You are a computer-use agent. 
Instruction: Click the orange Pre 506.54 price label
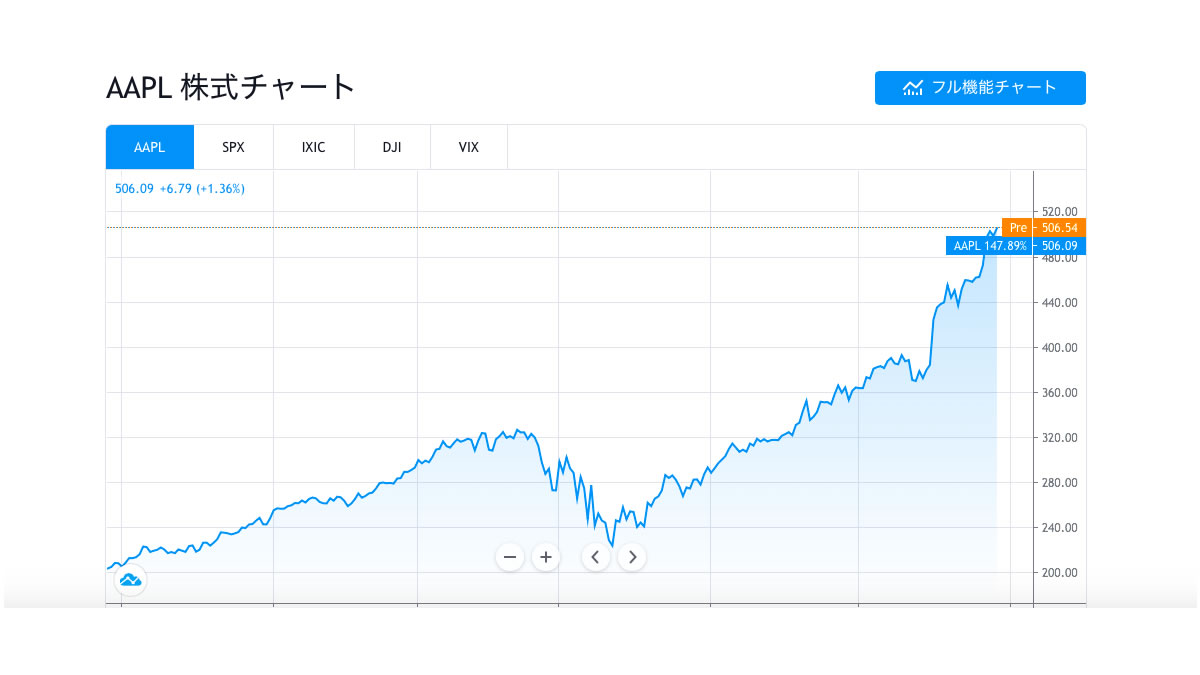point(1044,228)
